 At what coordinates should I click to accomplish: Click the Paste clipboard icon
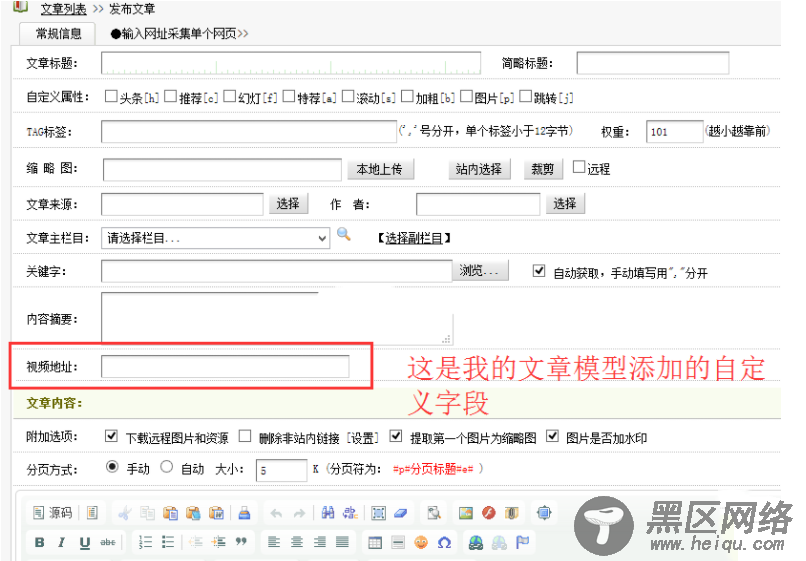click(170, 513)
